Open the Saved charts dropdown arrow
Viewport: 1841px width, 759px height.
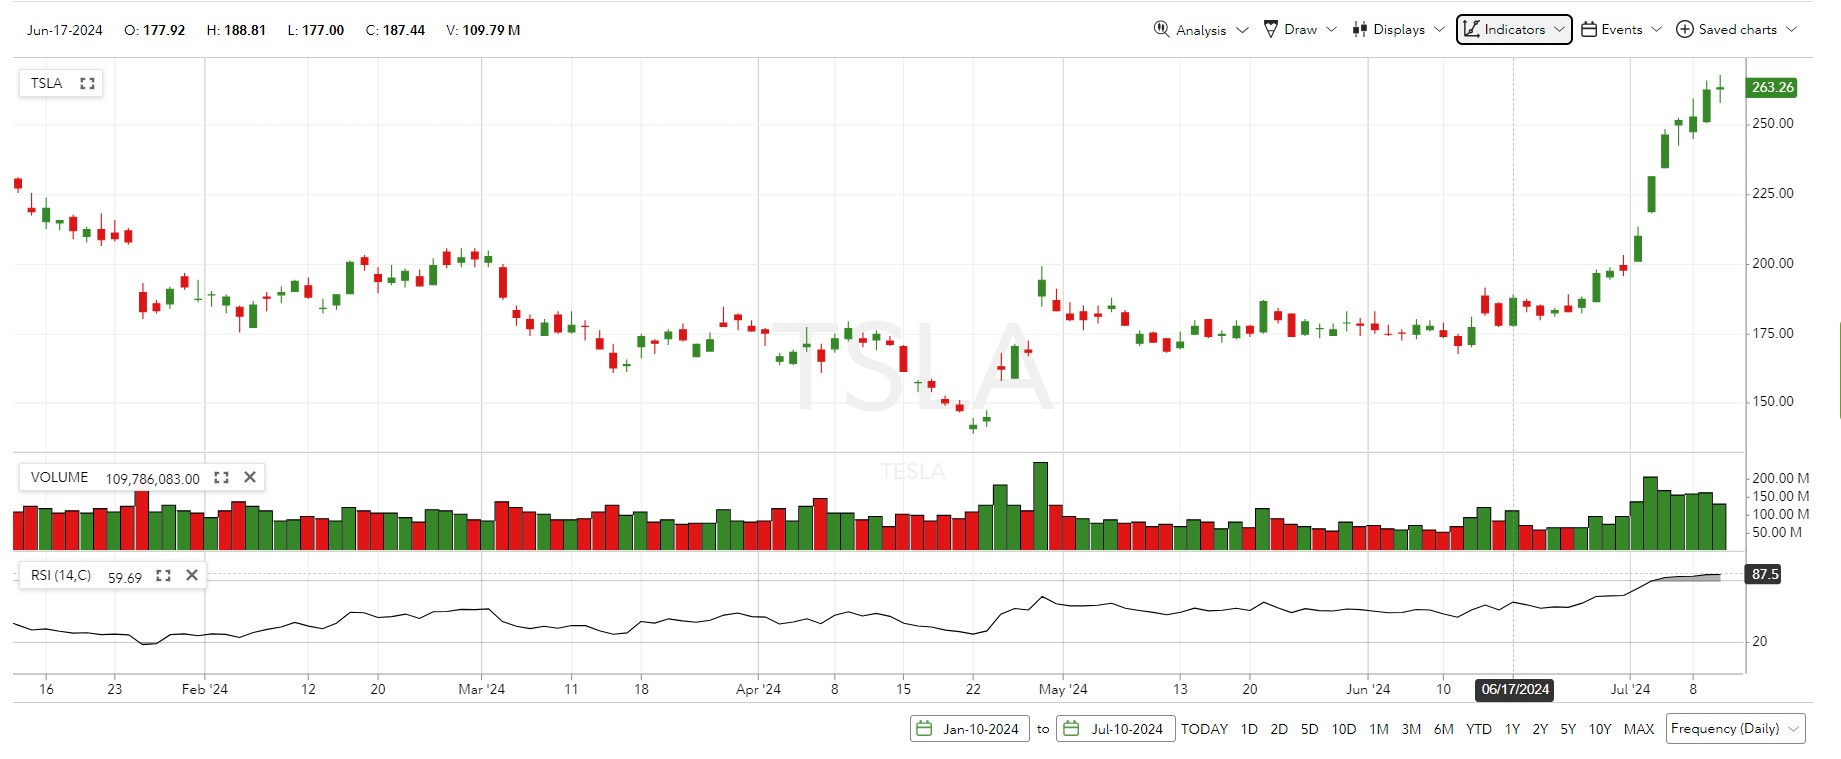click(1791, 30)
